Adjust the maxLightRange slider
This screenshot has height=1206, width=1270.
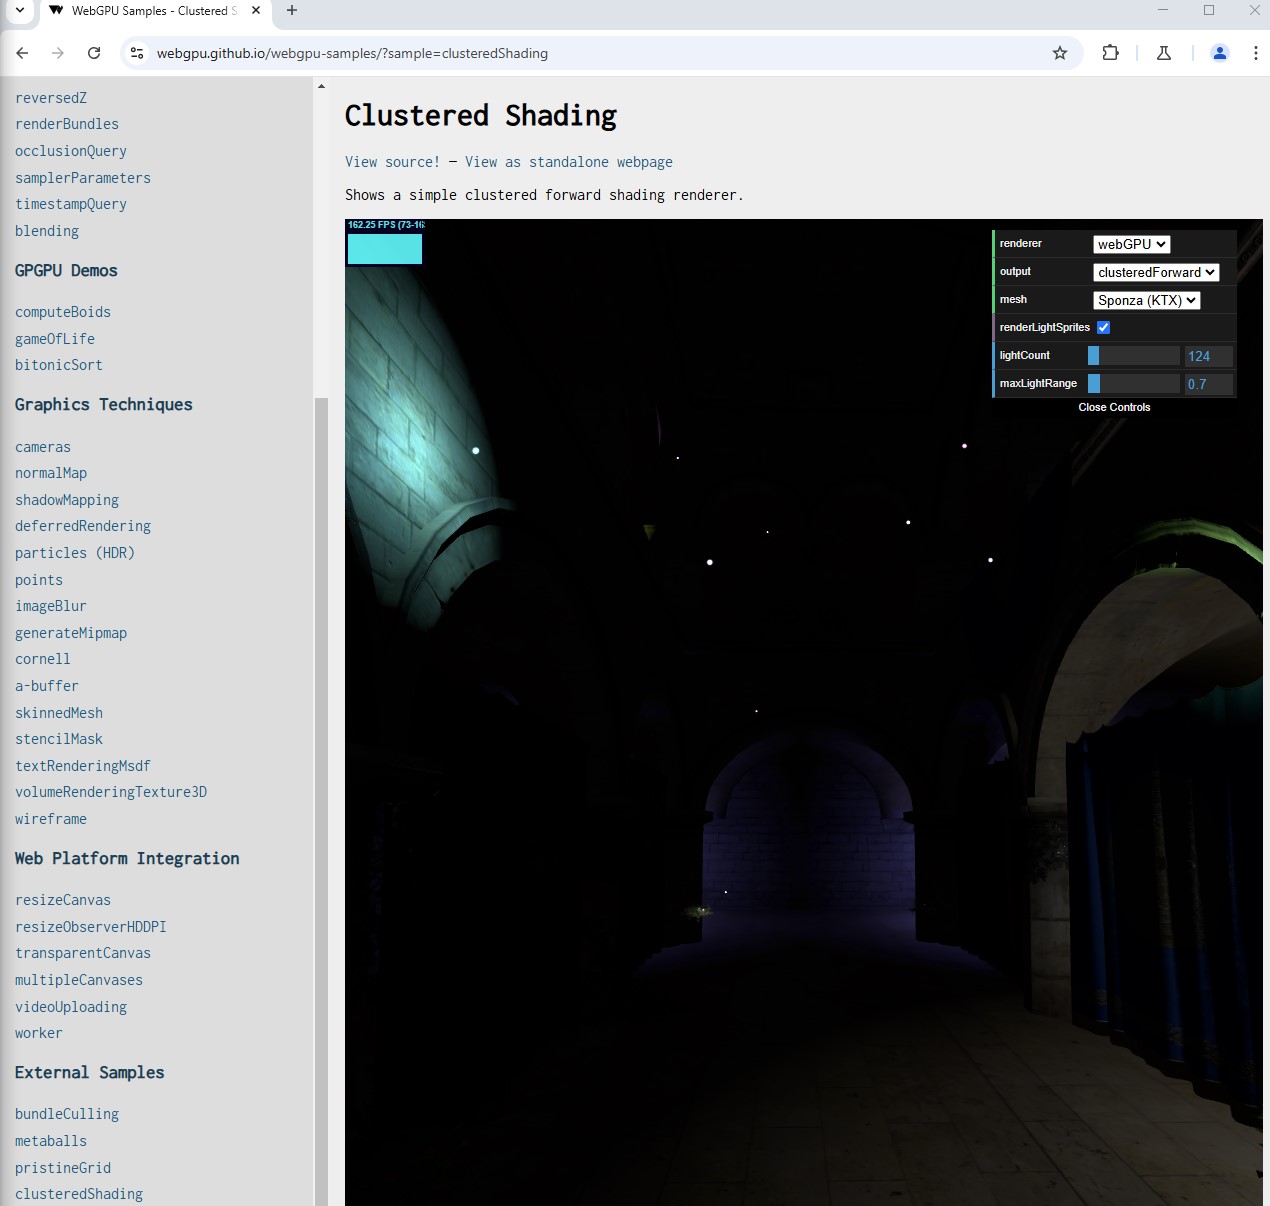[1134, 384]
